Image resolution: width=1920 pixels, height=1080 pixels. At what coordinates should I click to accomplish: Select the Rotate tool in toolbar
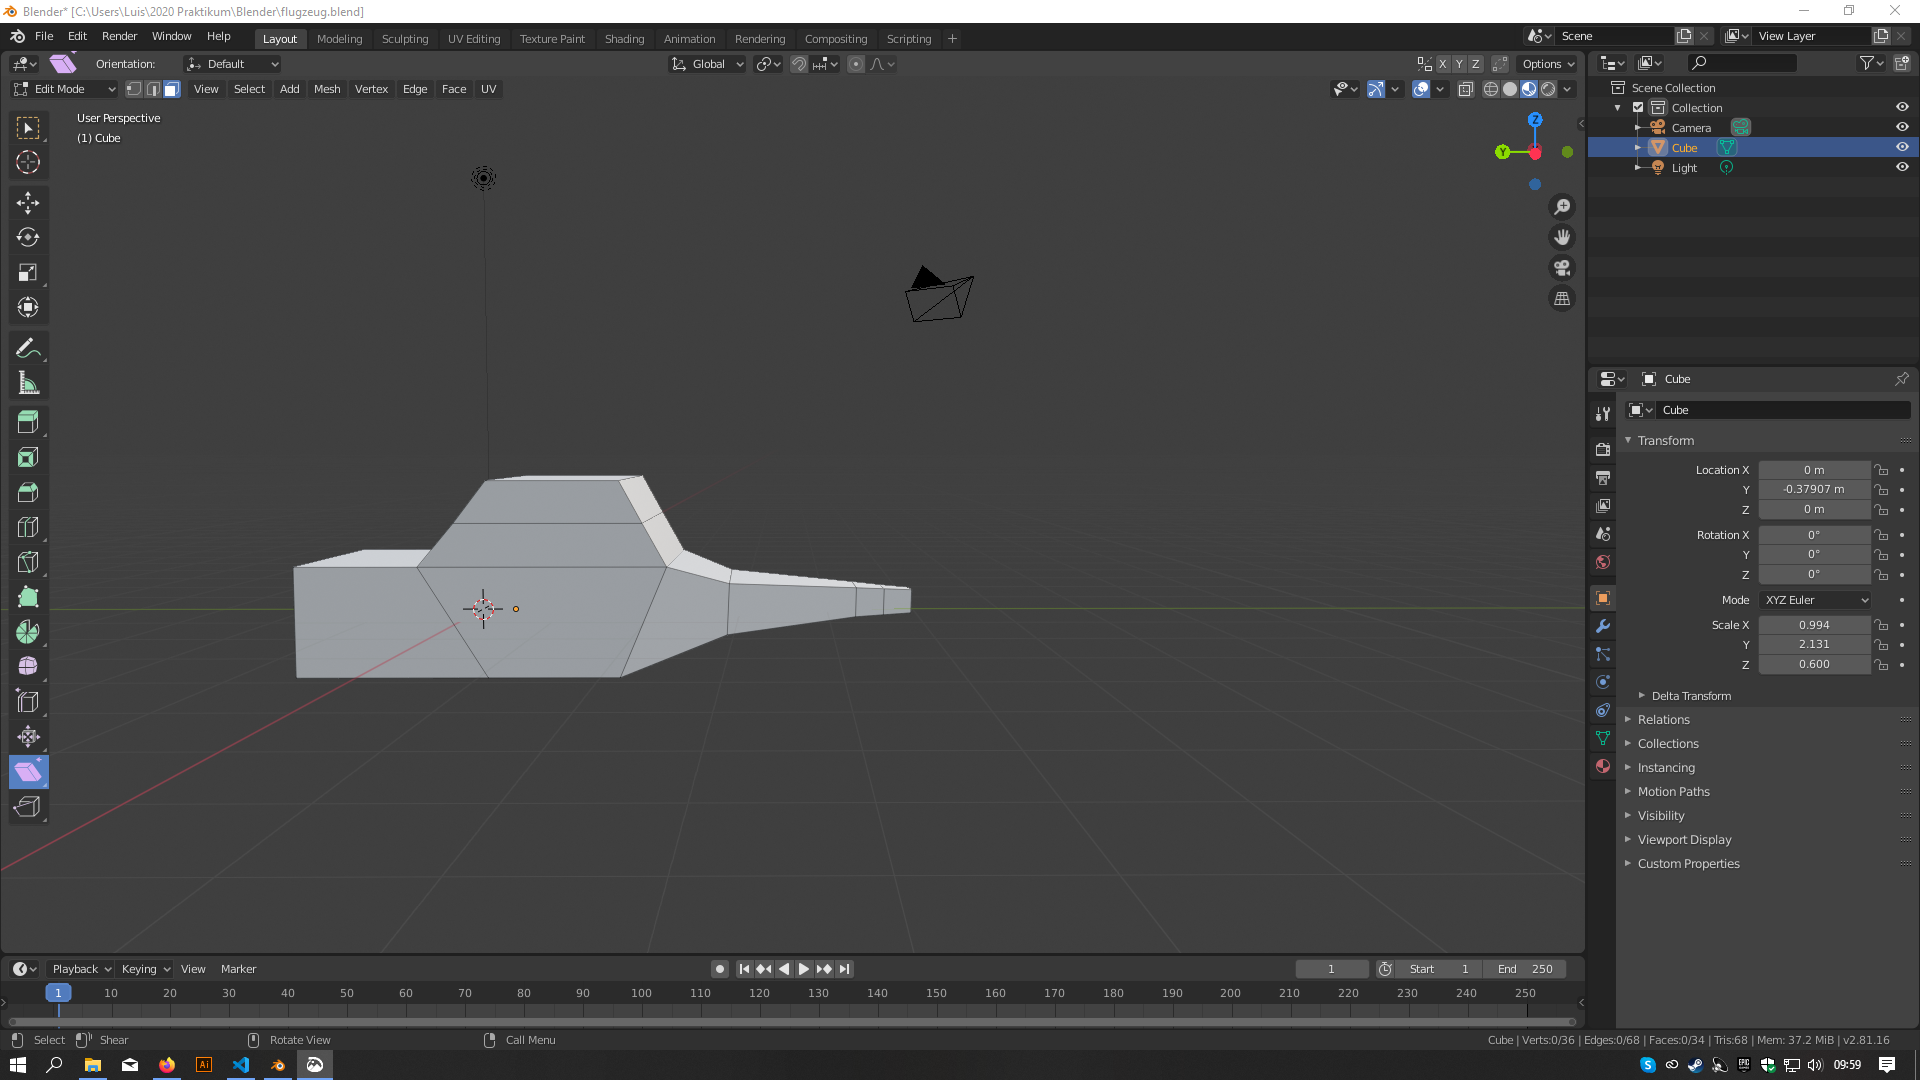(x=28, y=238)
